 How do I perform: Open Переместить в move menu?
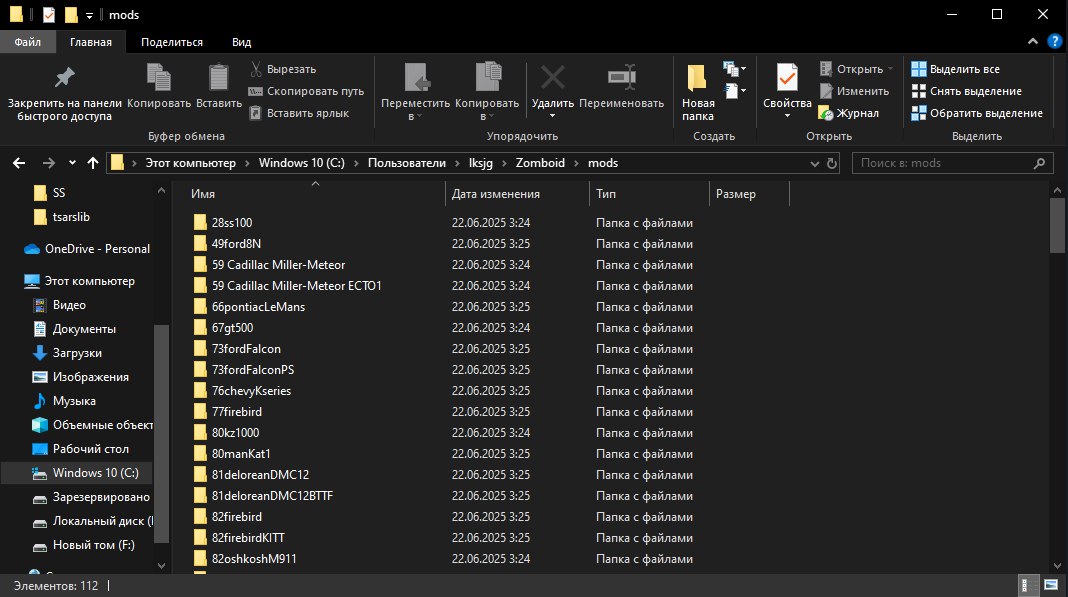415,93
